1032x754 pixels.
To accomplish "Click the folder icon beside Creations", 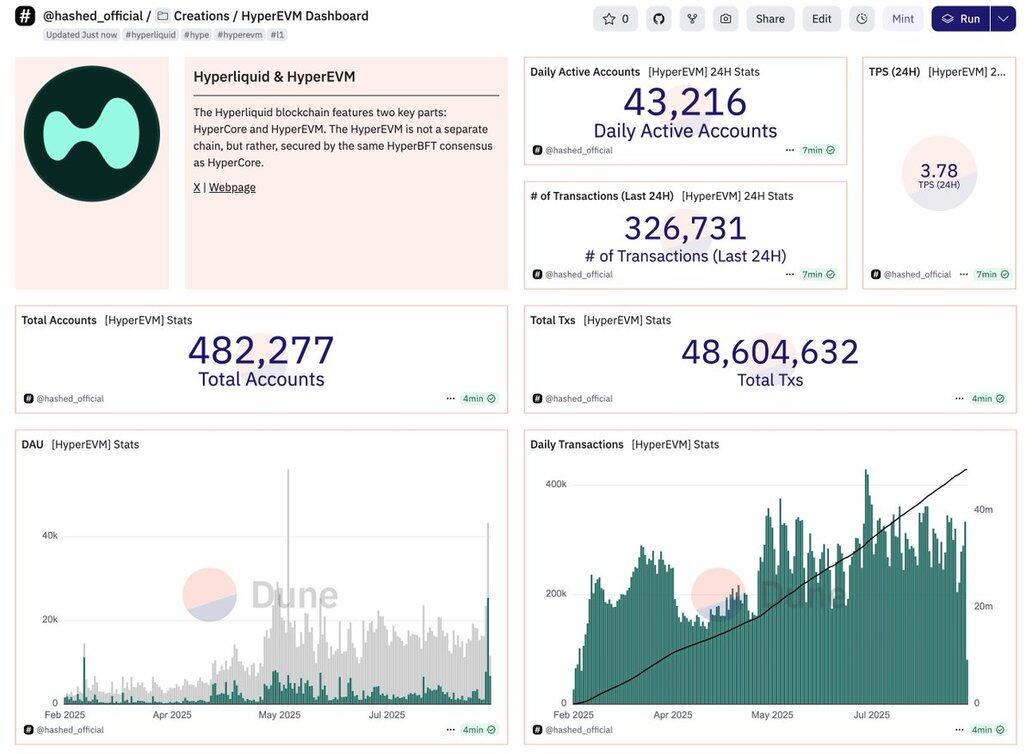I will [163, 16].
